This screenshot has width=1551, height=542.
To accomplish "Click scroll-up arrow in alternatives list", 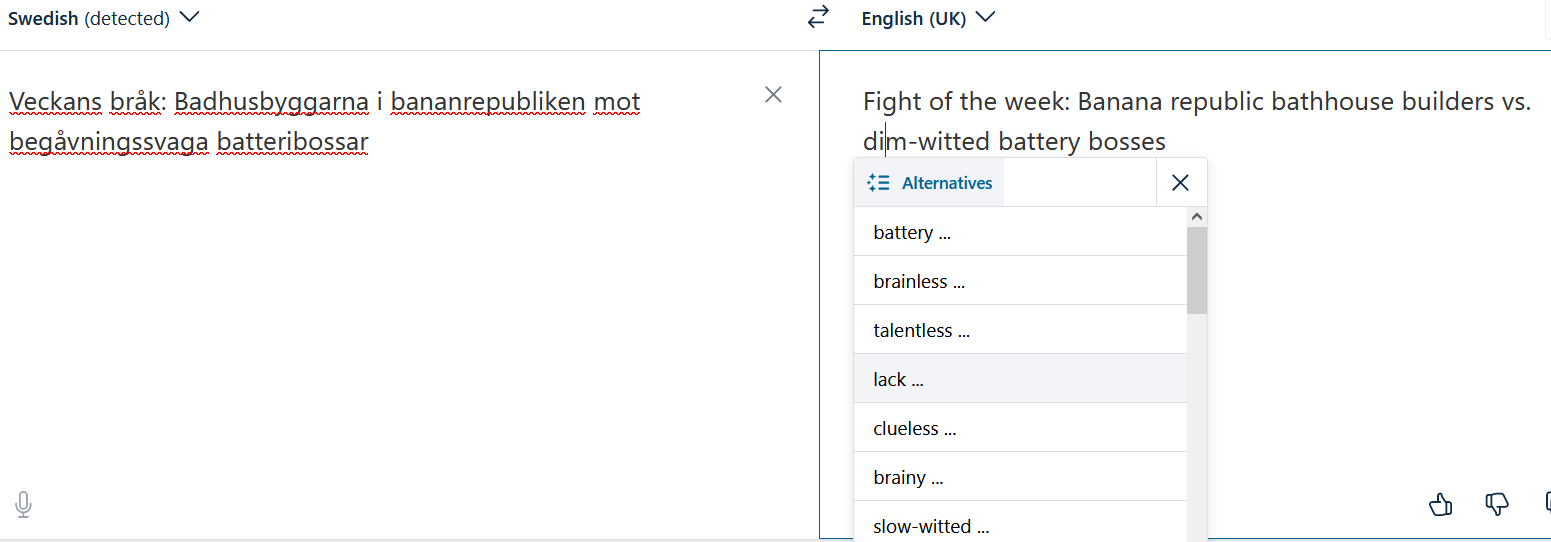I will tap(1197, 217).
